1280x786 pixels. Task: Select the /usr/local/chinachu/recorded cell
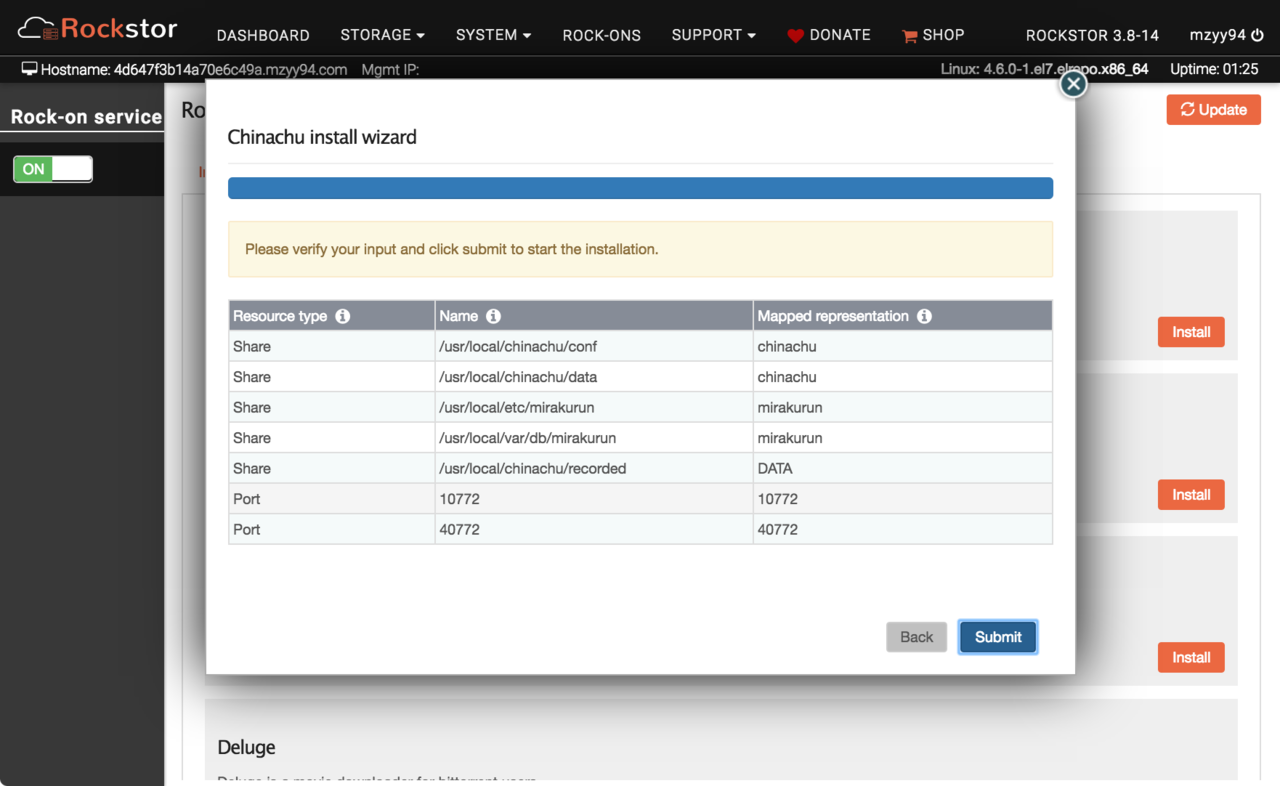tap(594, 468)
